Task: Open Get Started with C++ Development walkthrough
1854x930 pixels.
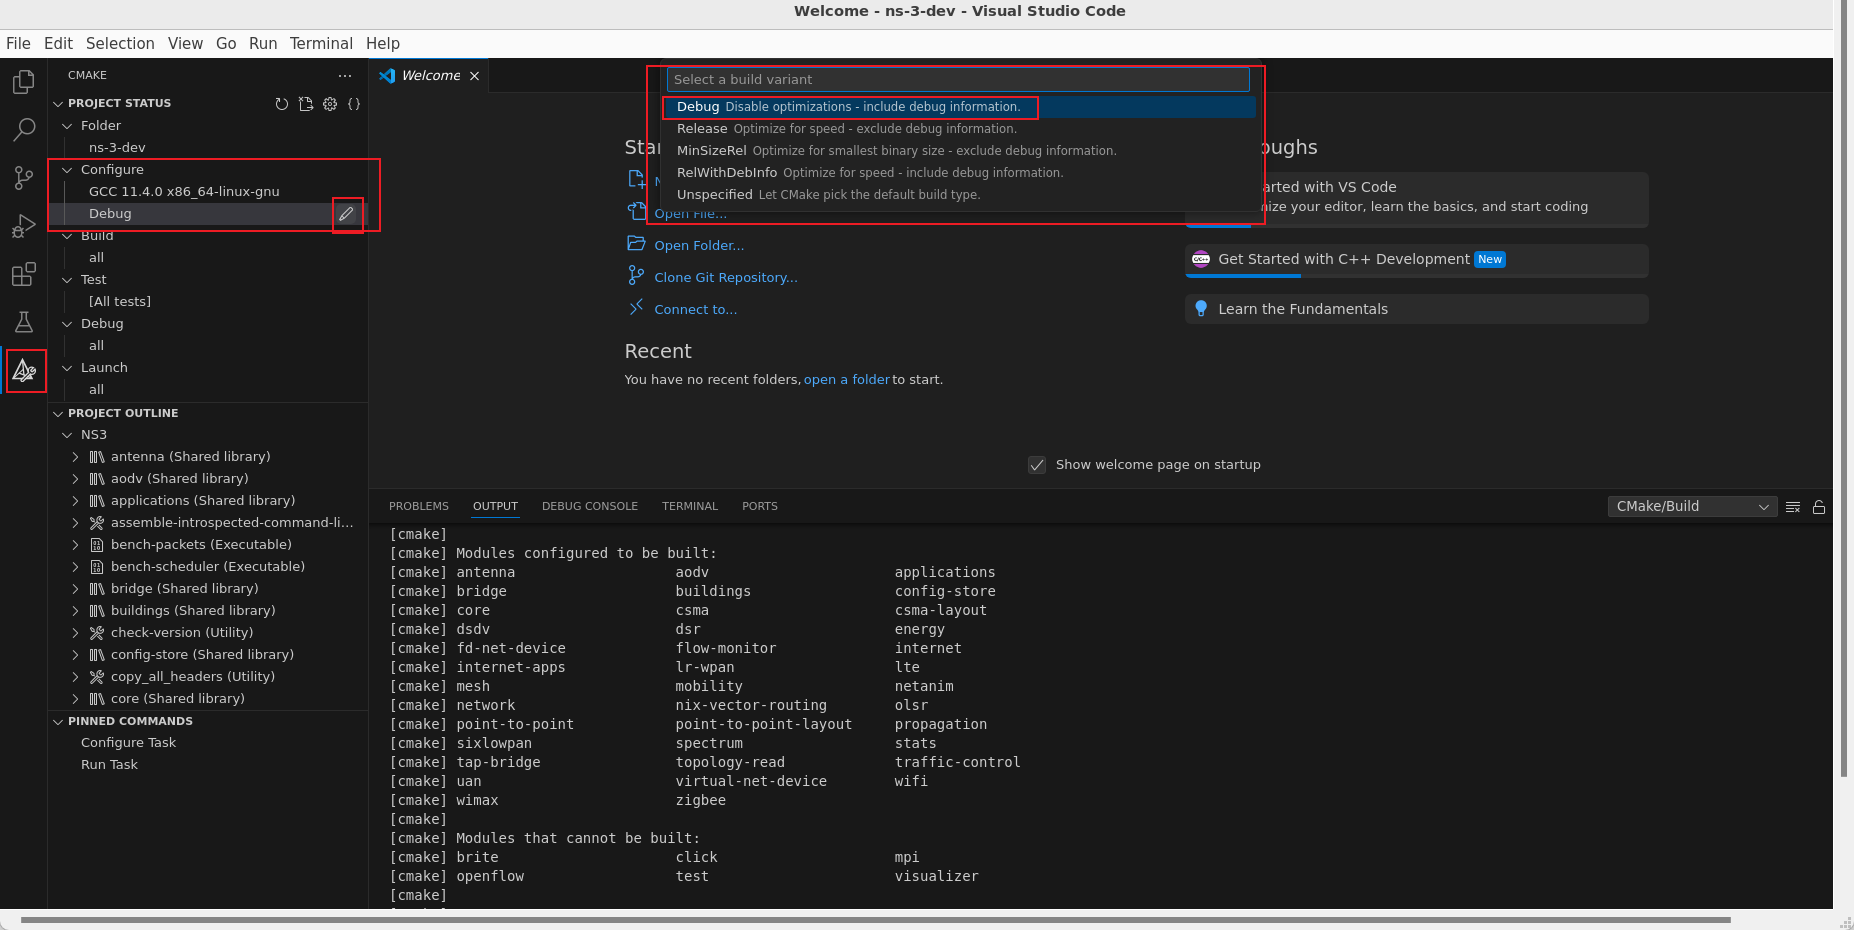Action: tap(1417, 260)
